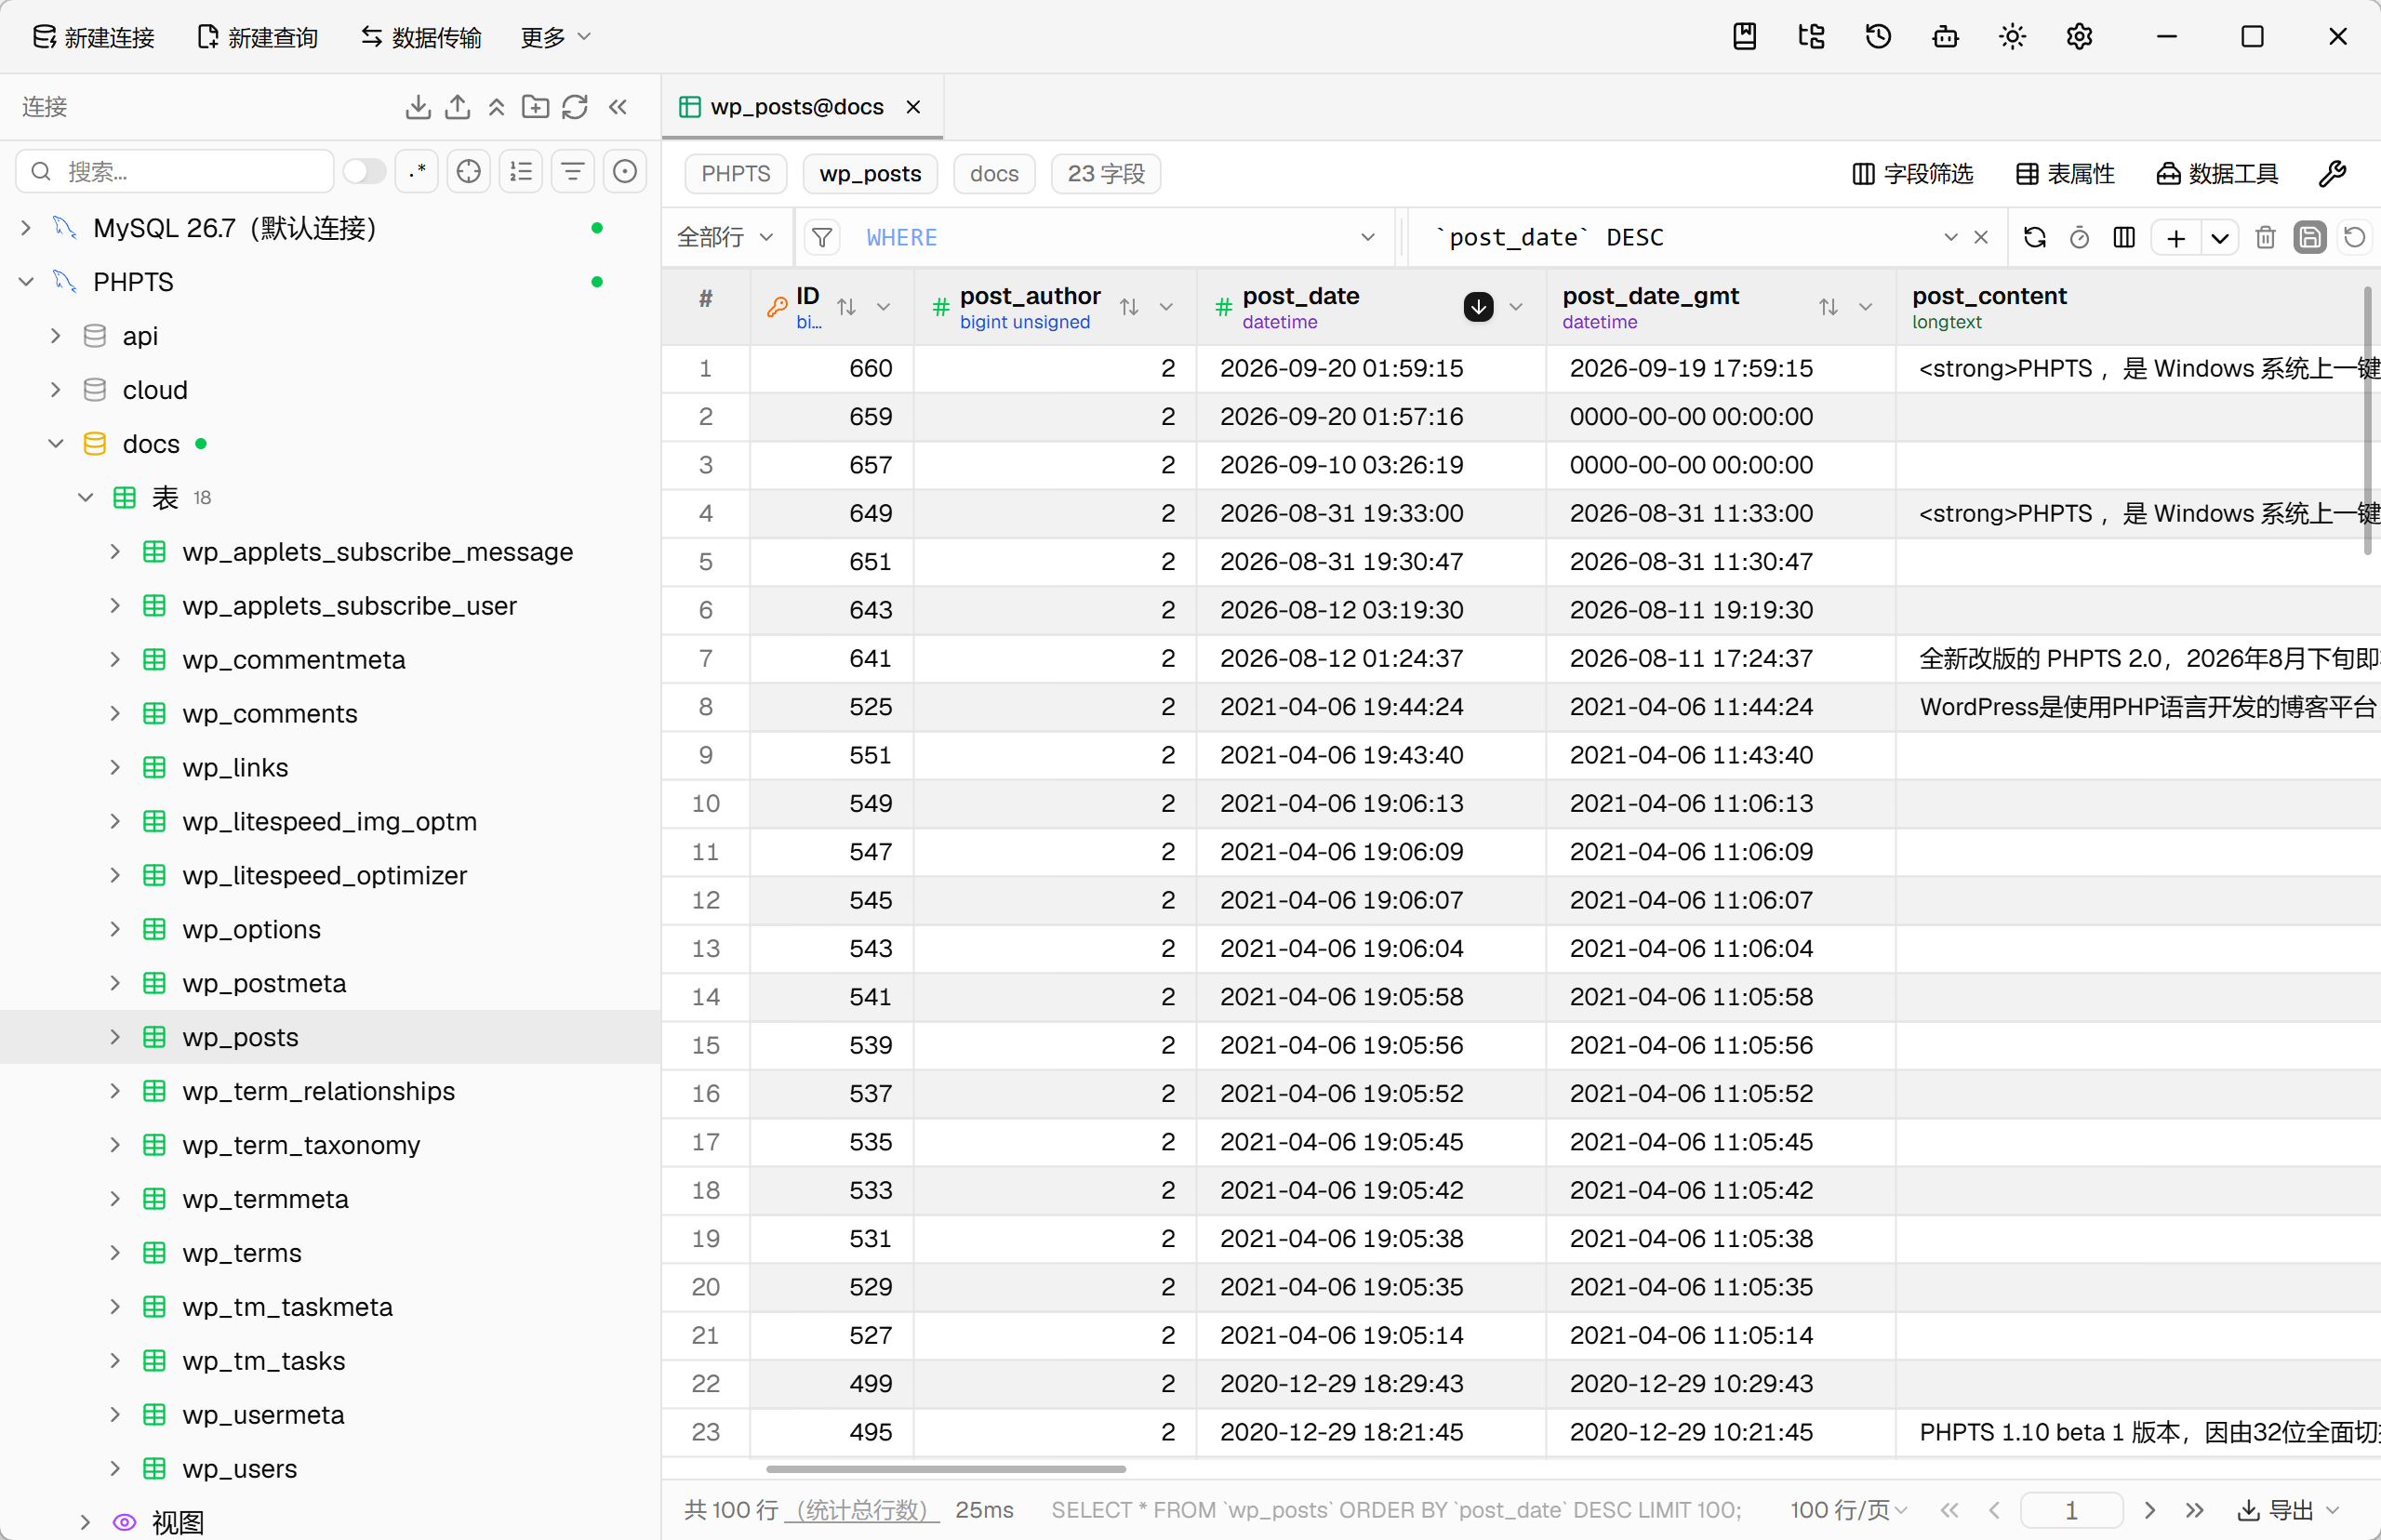
Task: Click the docs breadcrumb chip
Action: pyautogui.click(x=994, y=174)
